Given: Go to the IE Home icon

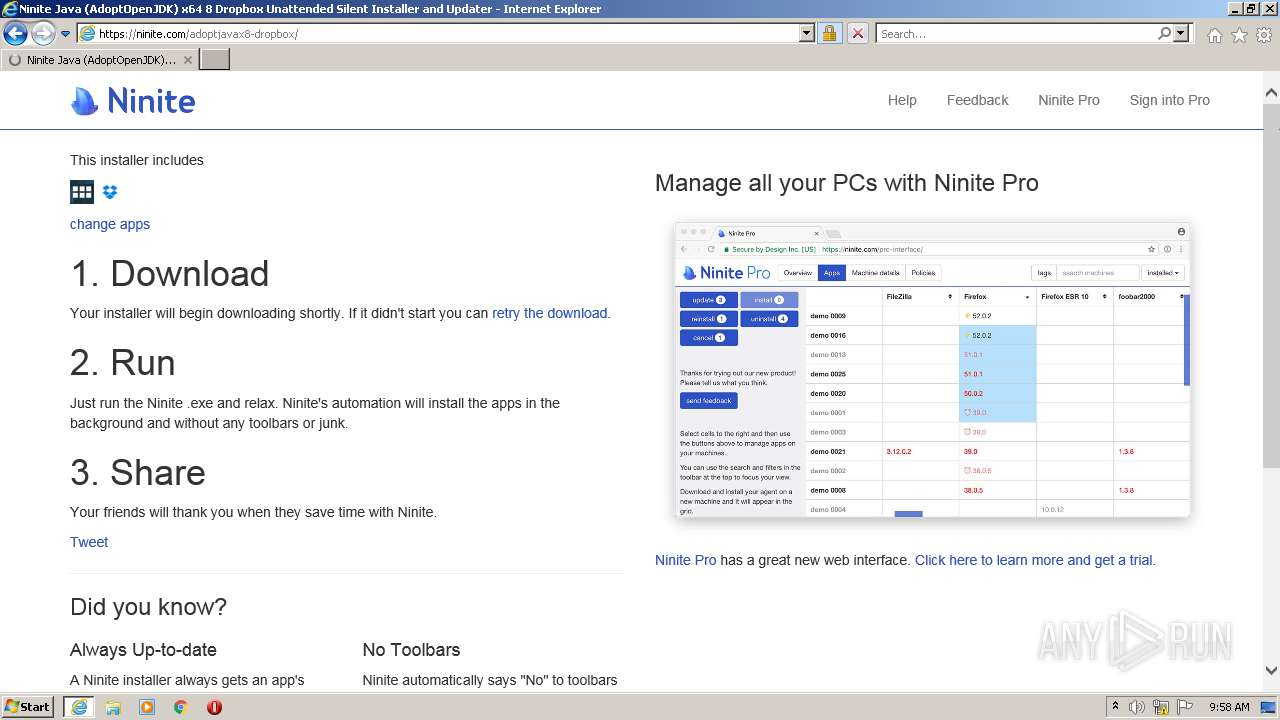Looking at the screenshot, I should (1214, 35).
